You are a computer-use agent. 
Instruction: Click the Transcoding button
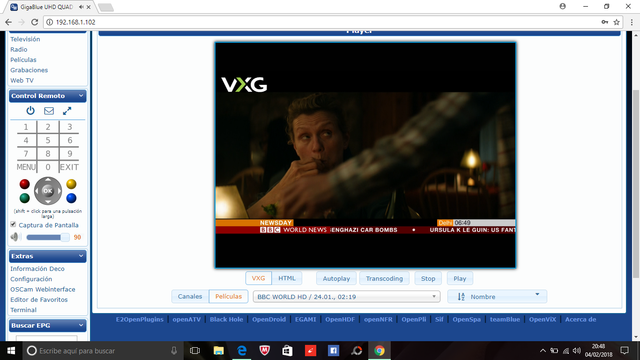(x=384, y=278)
